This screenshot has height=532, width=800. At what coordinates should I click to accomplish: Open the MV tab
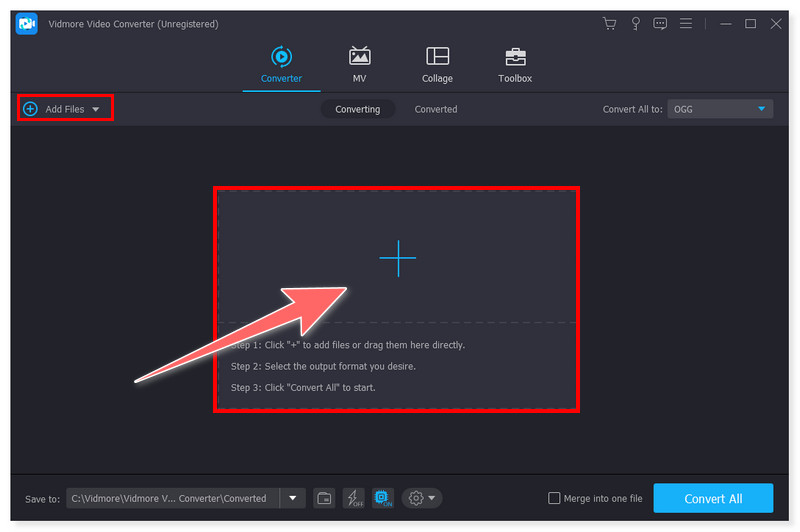pos(359,64)
